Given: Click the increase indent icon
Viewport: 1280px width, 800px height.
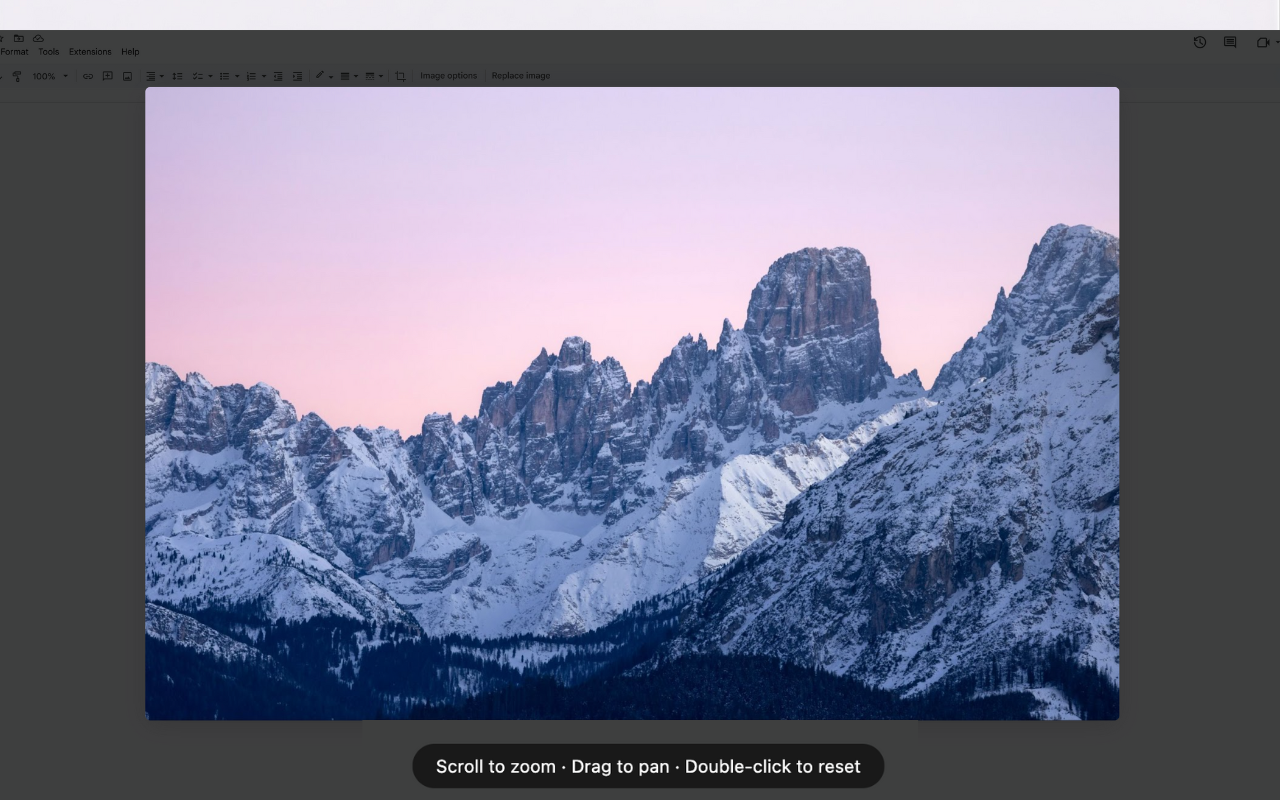Looking at the screenshot, I should 297,76.
